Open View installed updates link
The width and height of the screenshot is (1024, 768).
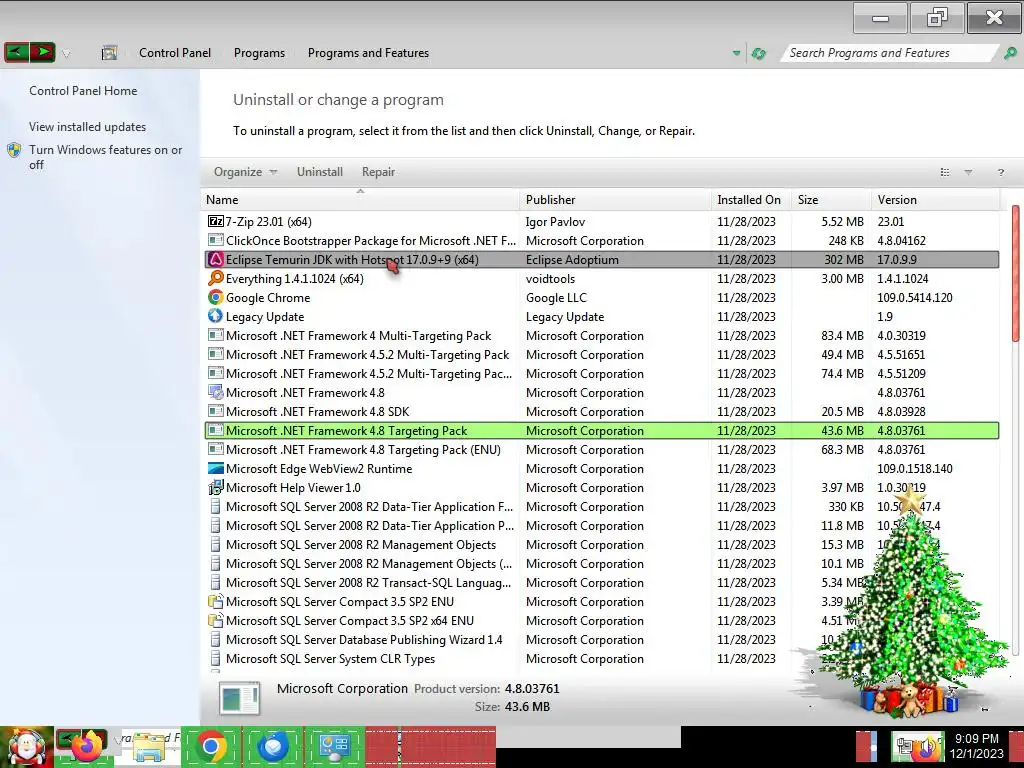[88, 127]
